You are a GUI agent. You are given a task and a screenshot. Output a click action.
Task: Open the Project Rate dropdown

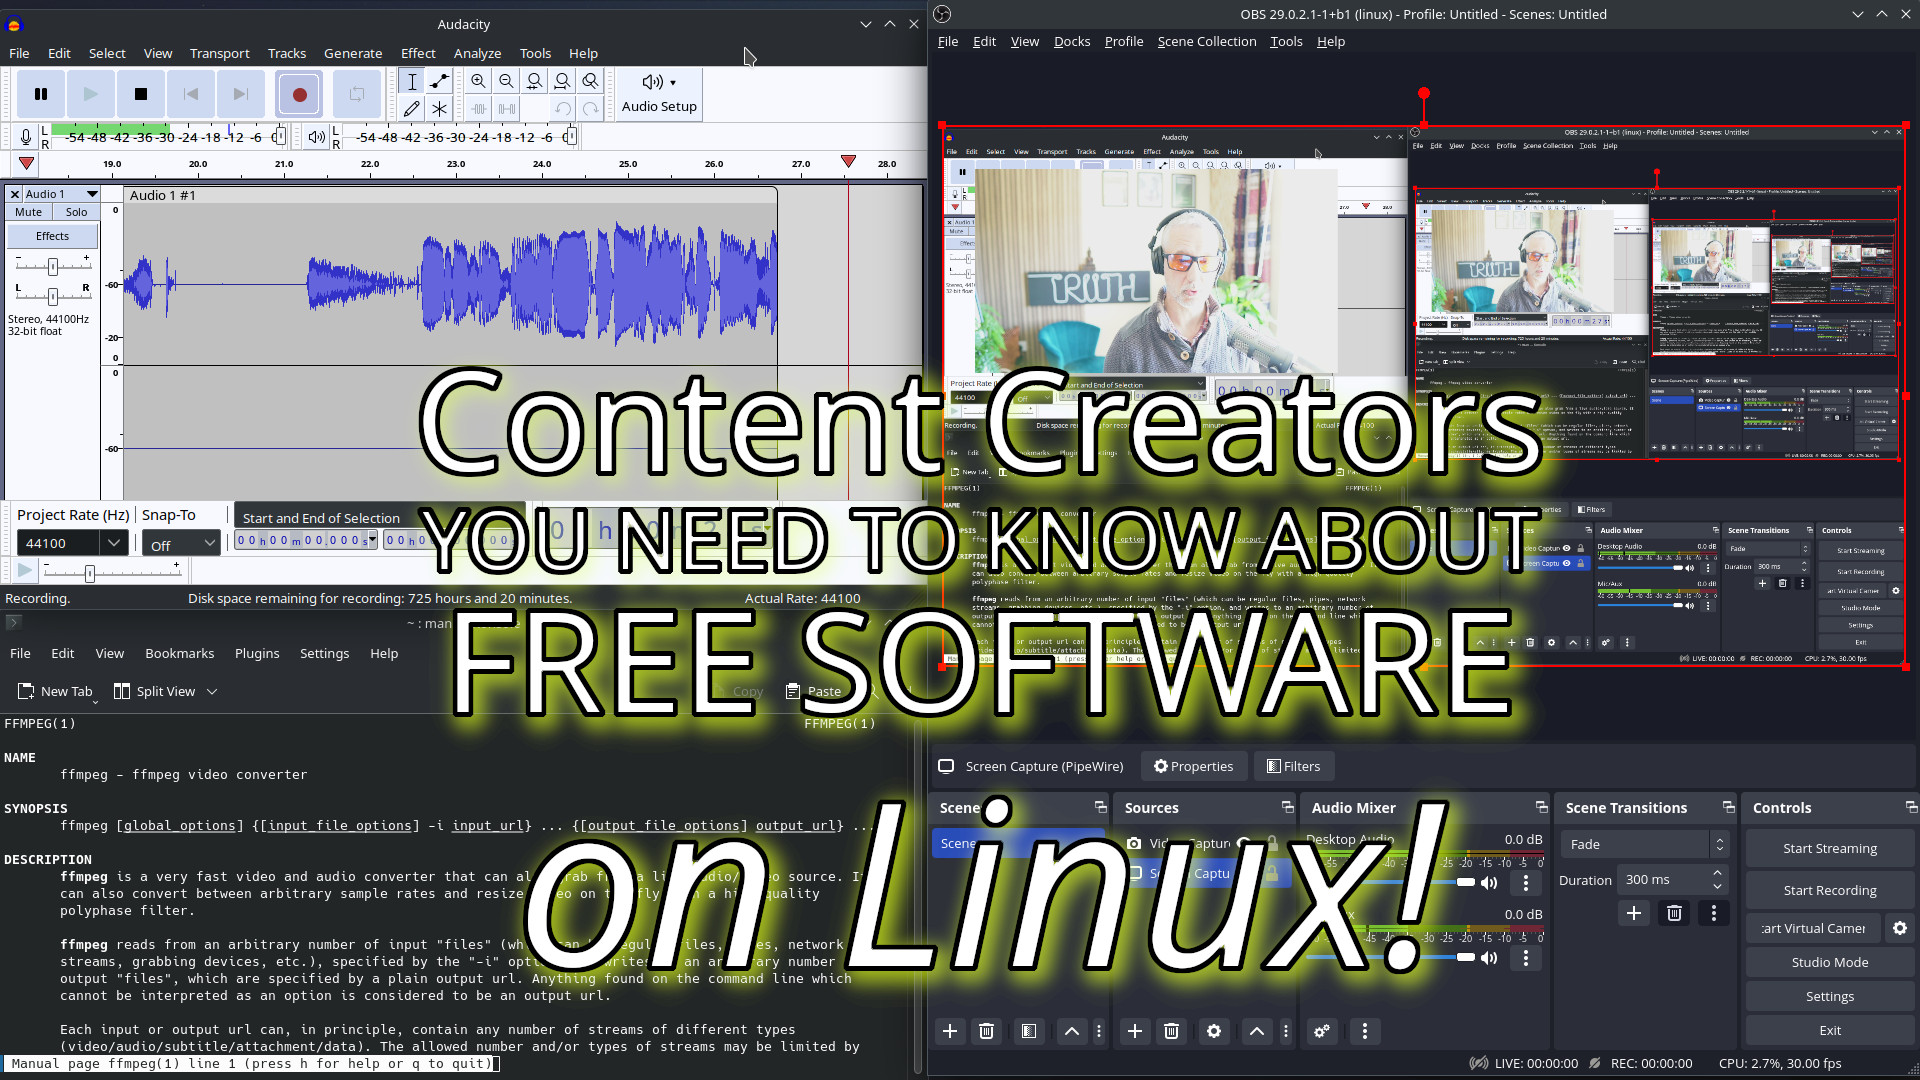pos(113,542)
